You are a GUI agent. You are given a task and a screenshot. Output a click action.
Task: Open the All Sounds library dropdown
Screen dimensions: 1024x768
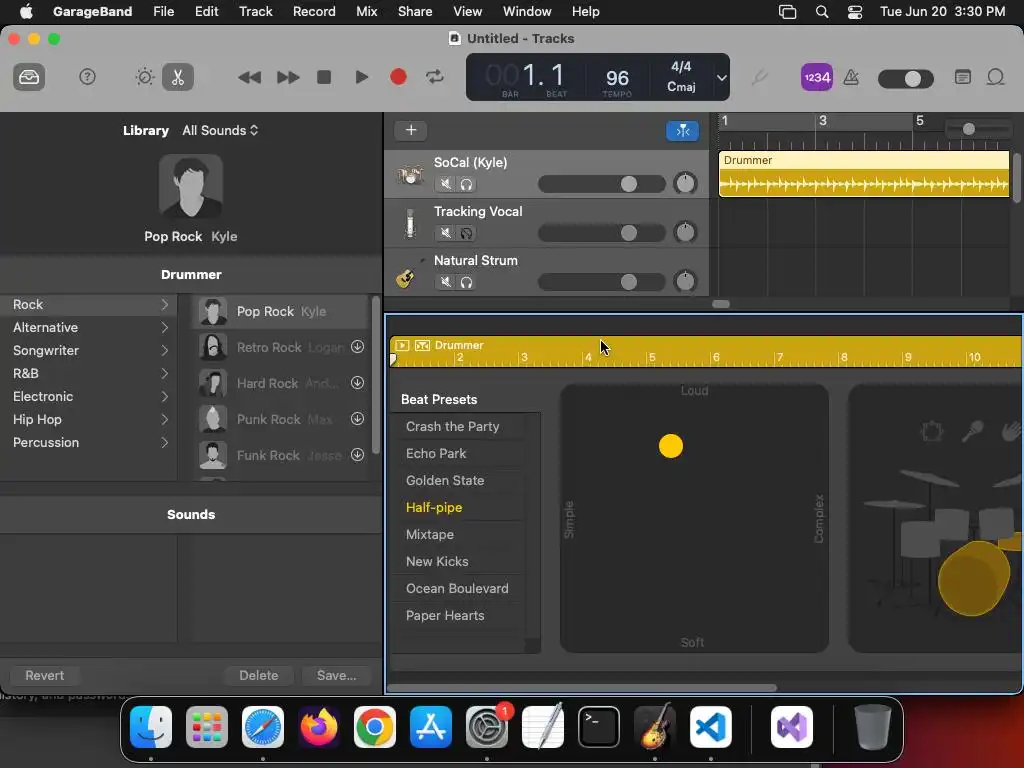pos(220,131)
